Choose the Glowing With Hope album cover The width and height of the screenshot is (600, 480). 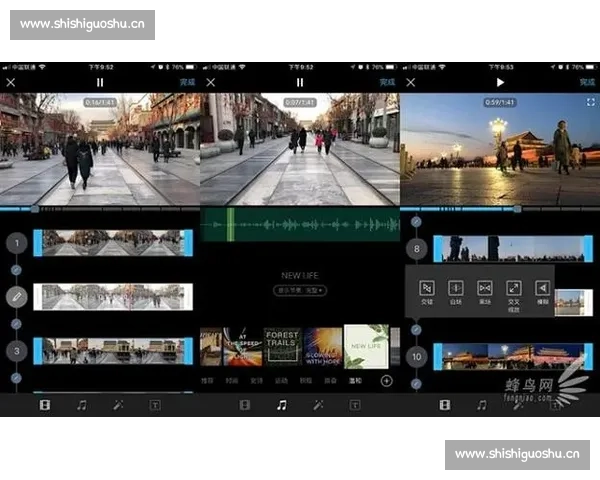coord(323,348)
